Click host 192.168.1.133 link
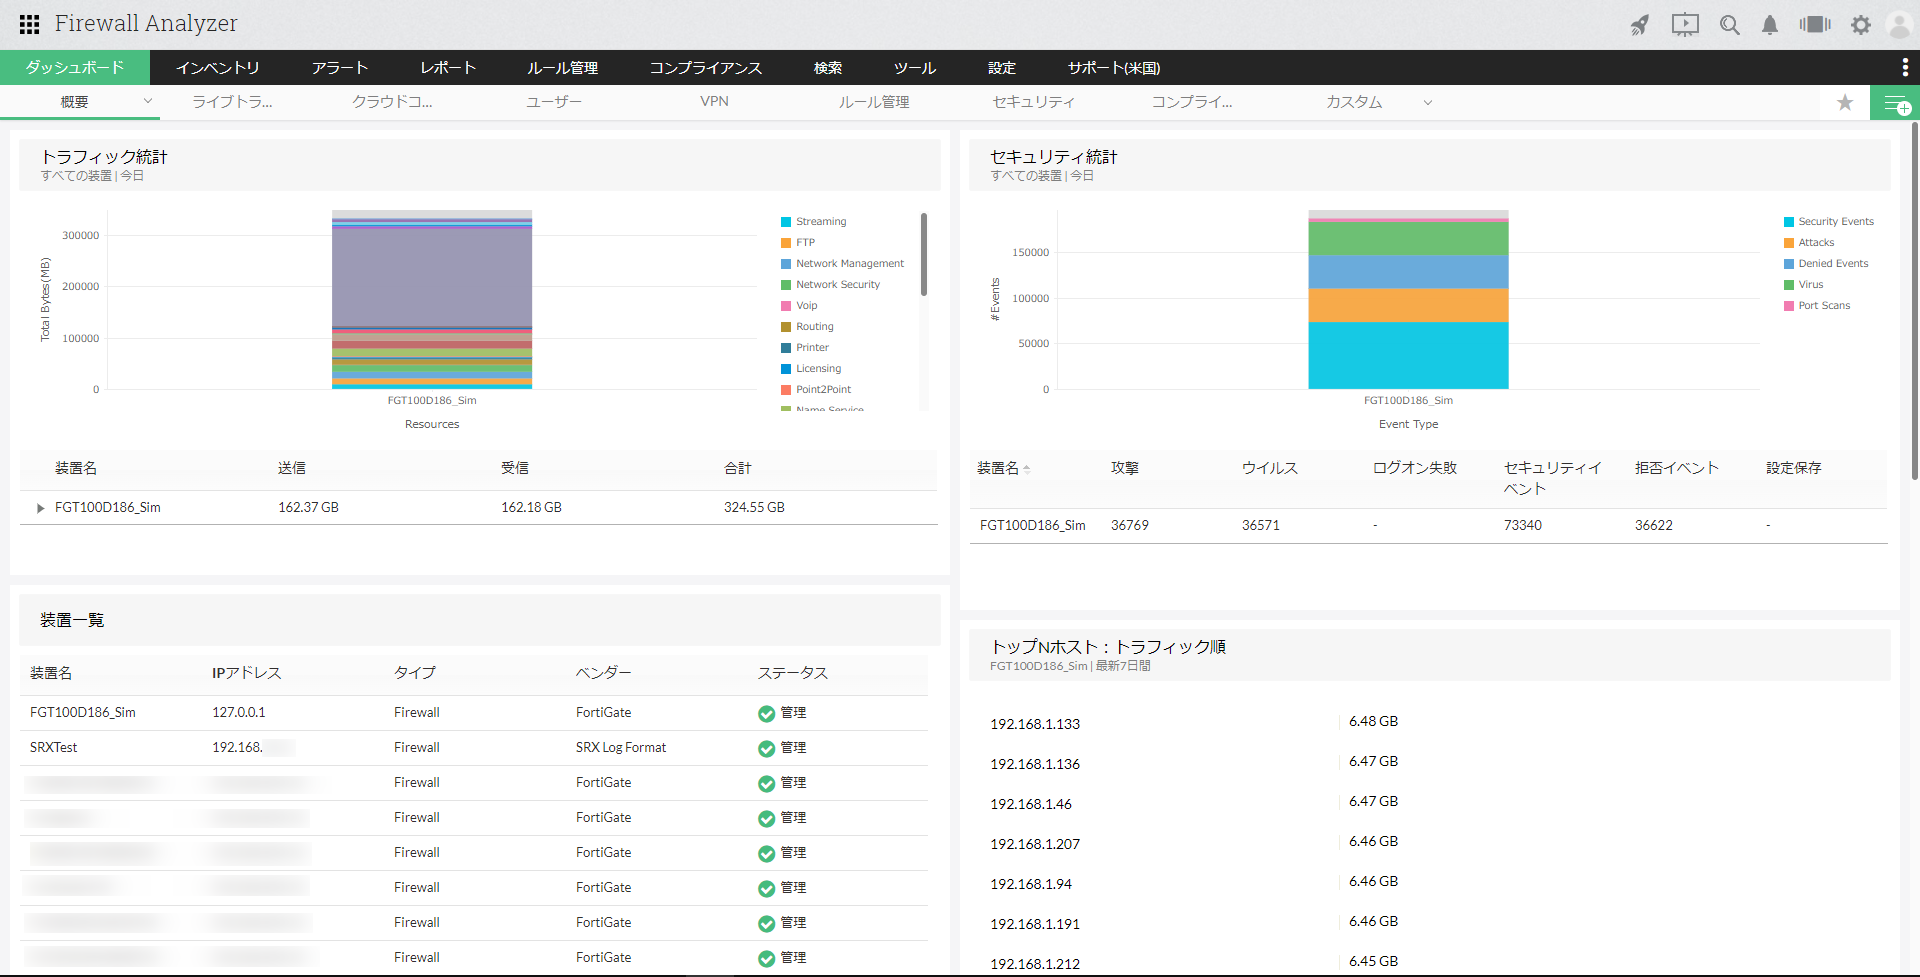1920x977 pixels. 1035,724
